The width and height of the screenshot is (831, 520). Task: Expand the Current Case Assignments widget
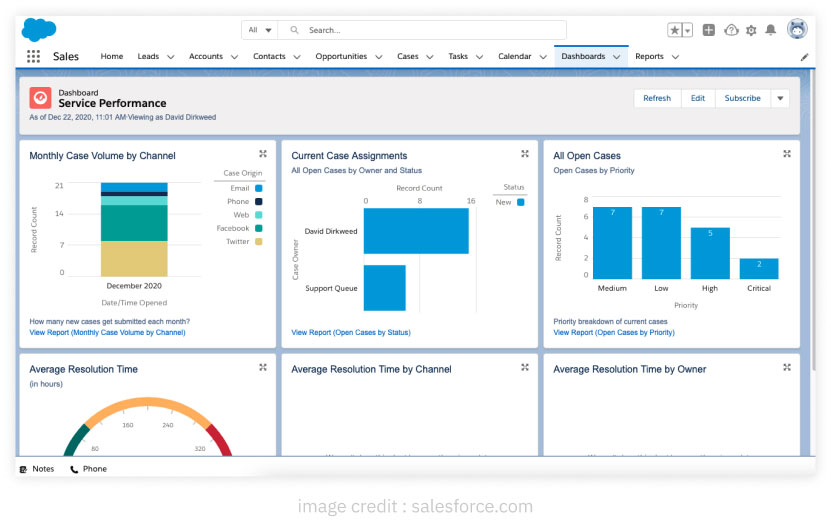tap(525, 154)
